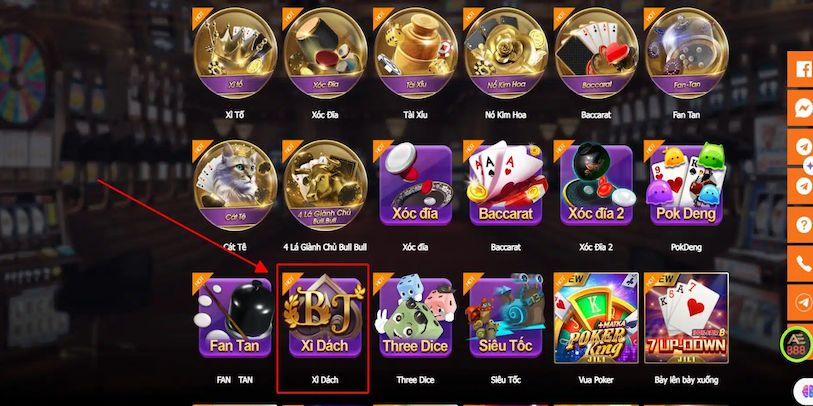Launch 4 Lá Giành Chủ Bull Bull game

click(325, 186)
